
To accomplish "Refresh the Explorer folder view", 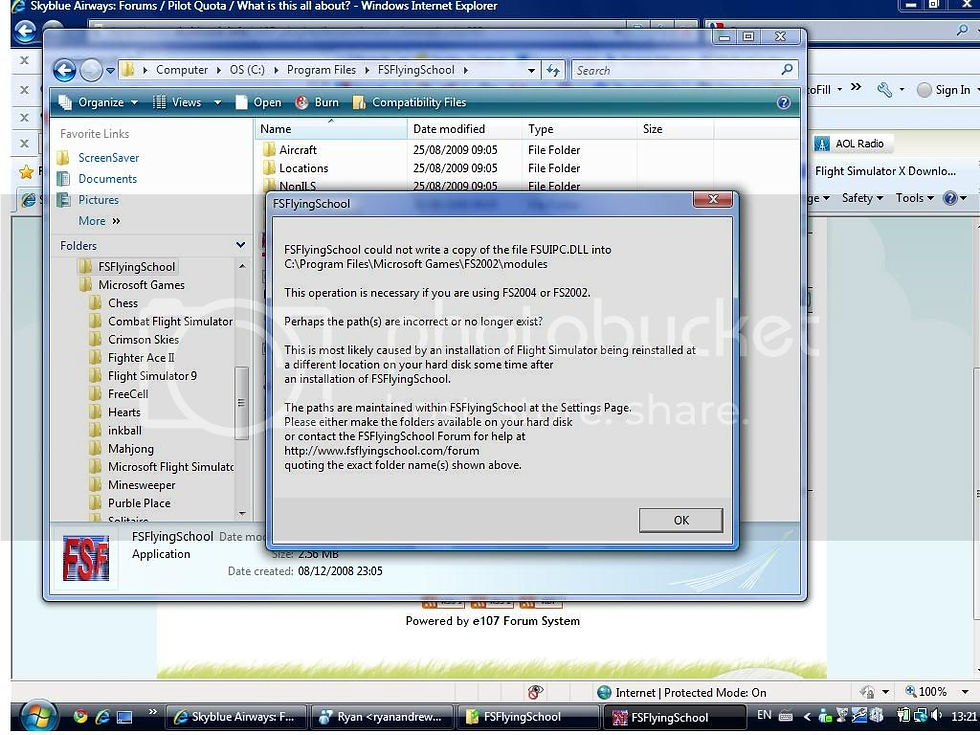I will pyautogui.click(x=553, y=70).
